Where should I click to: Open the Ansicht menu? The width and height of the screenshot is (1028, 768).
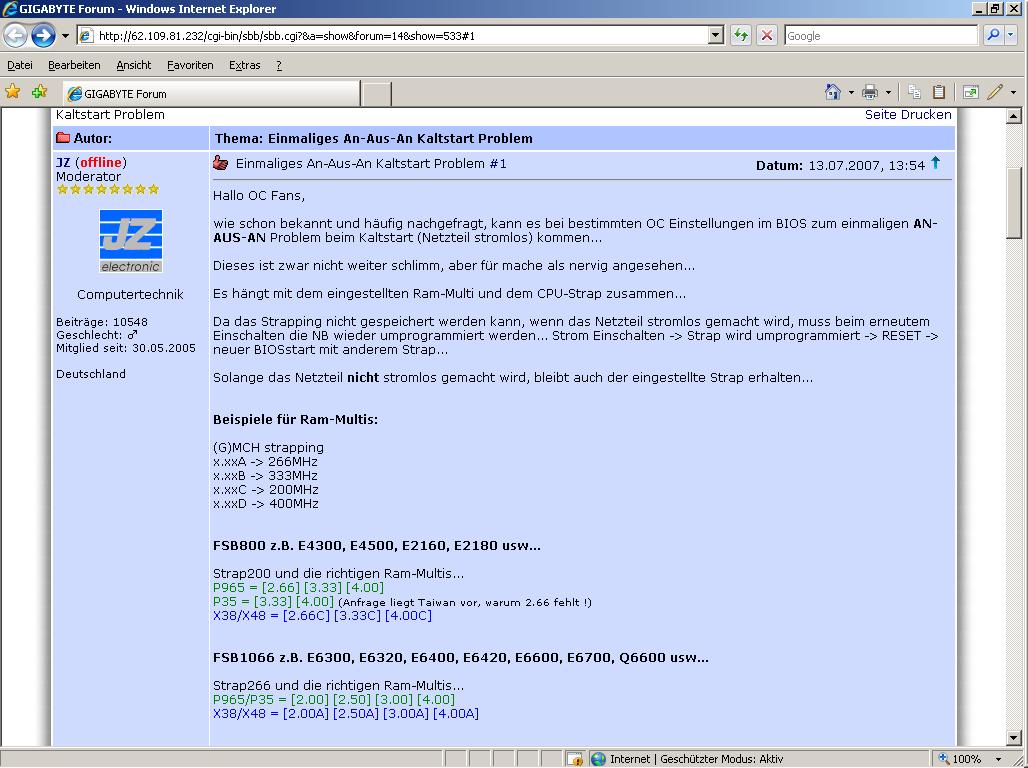134,65
